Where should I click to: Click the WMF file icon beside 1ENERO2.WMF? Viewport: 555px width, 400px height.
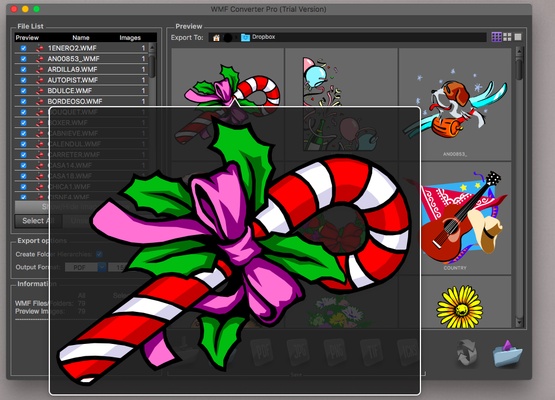(39, 48)
